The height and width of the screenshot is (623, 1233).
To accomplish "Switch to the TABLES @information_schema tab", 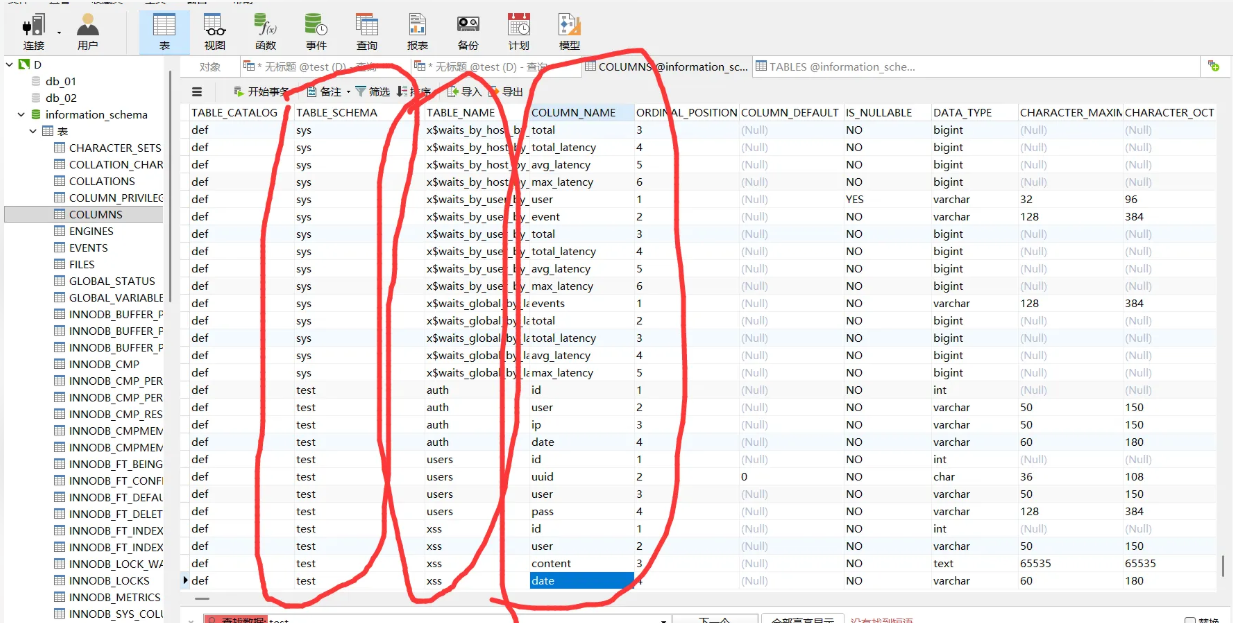I will click(840, 67).
